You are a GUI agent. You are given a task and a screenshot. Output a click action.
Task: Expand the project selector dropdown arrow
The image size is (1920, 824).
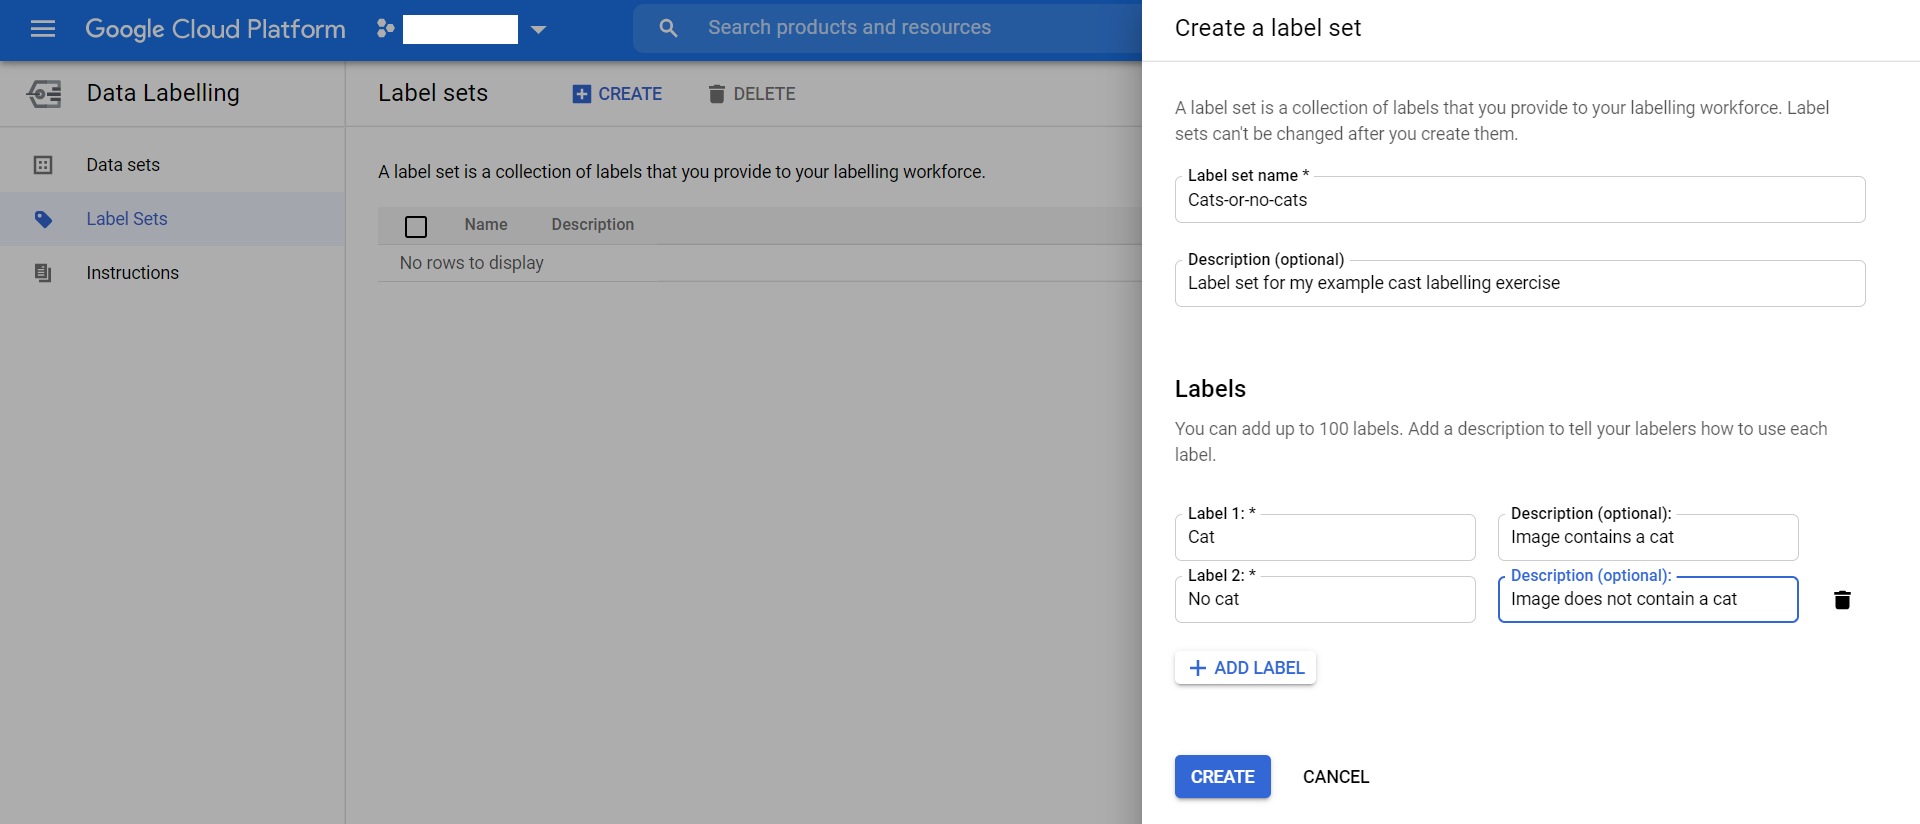[538, 29]
